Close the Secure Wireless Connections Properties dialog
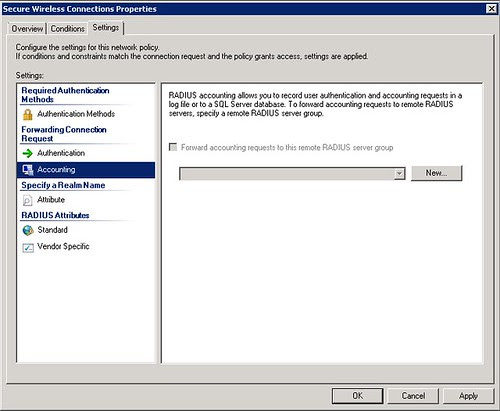 click(x=491, y=9)
